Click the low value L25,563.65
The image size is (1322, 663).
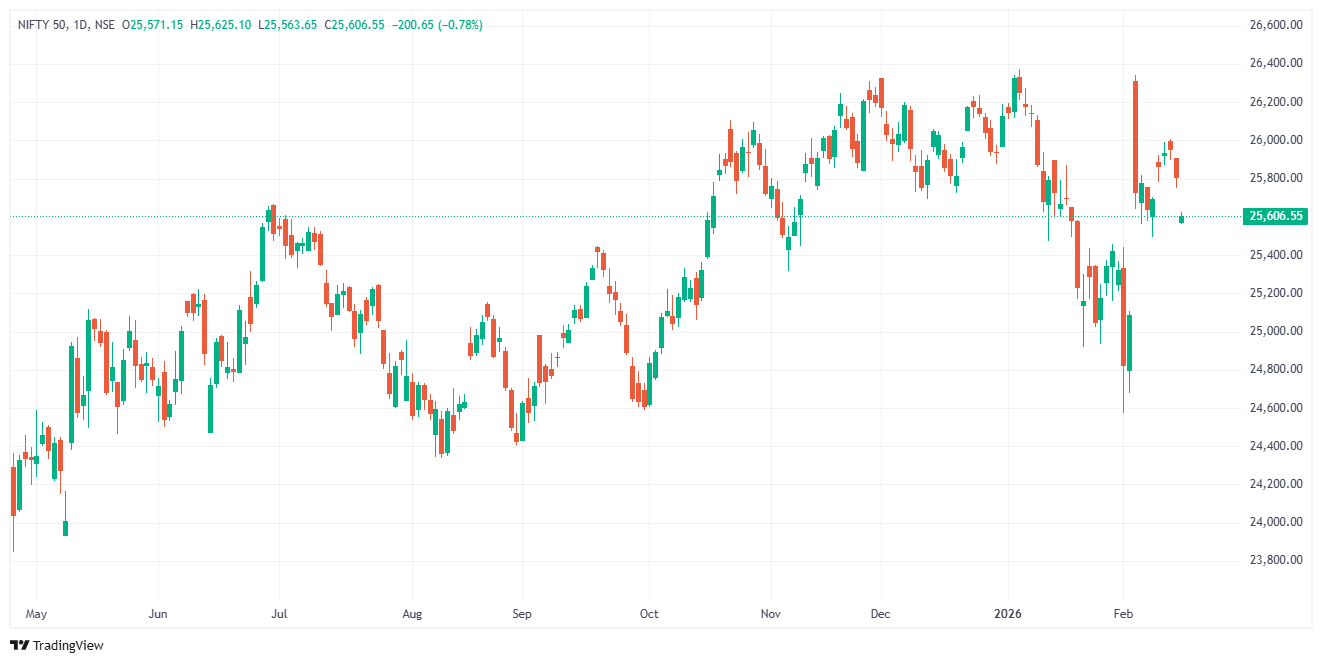click(x=288, y=24)
